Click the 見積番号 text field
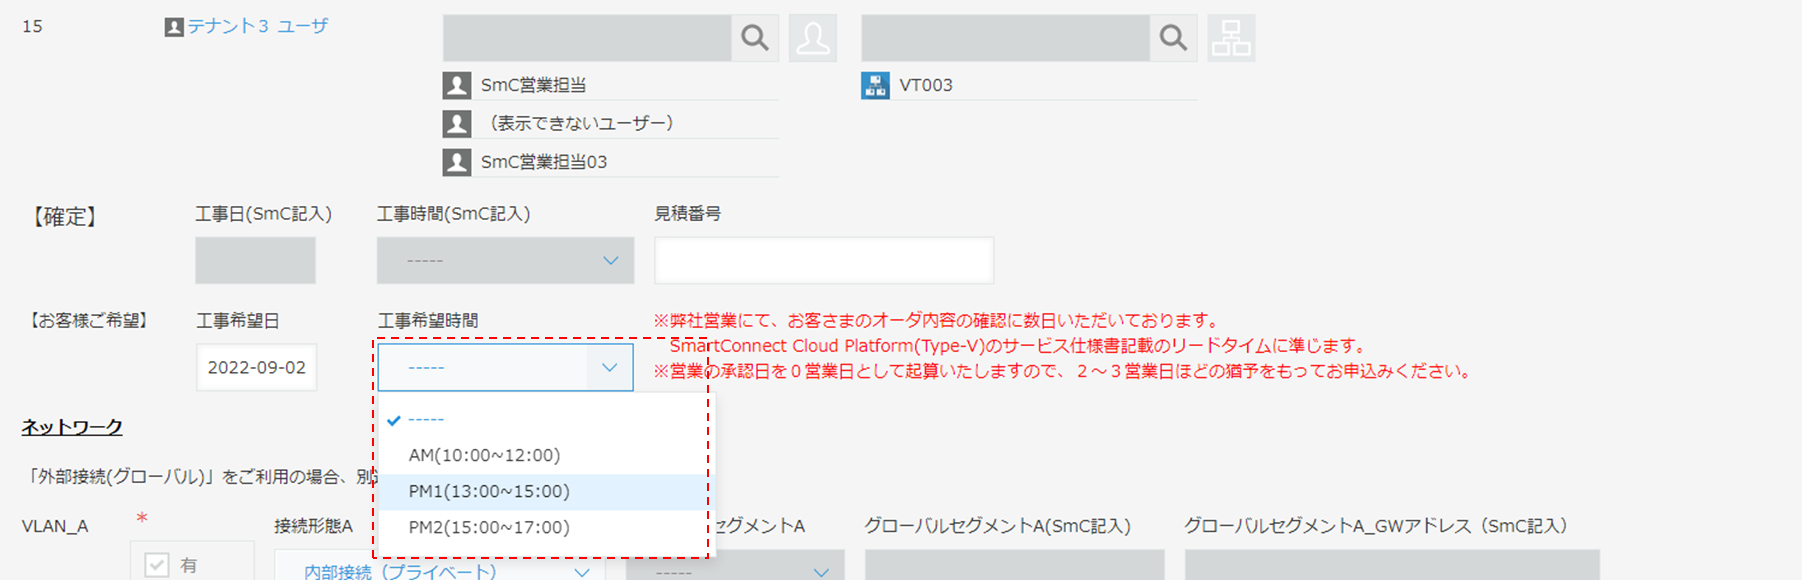The height and width of the screenshot is (580, 1802). click(x=824, y=260)
